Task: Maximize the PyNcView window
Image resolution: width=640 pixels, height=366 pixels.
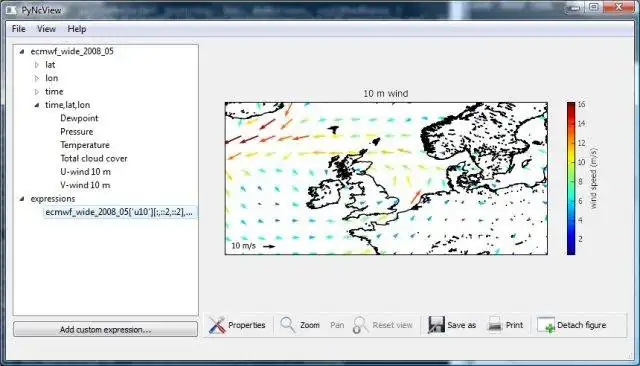Action: tap(594, 7)
